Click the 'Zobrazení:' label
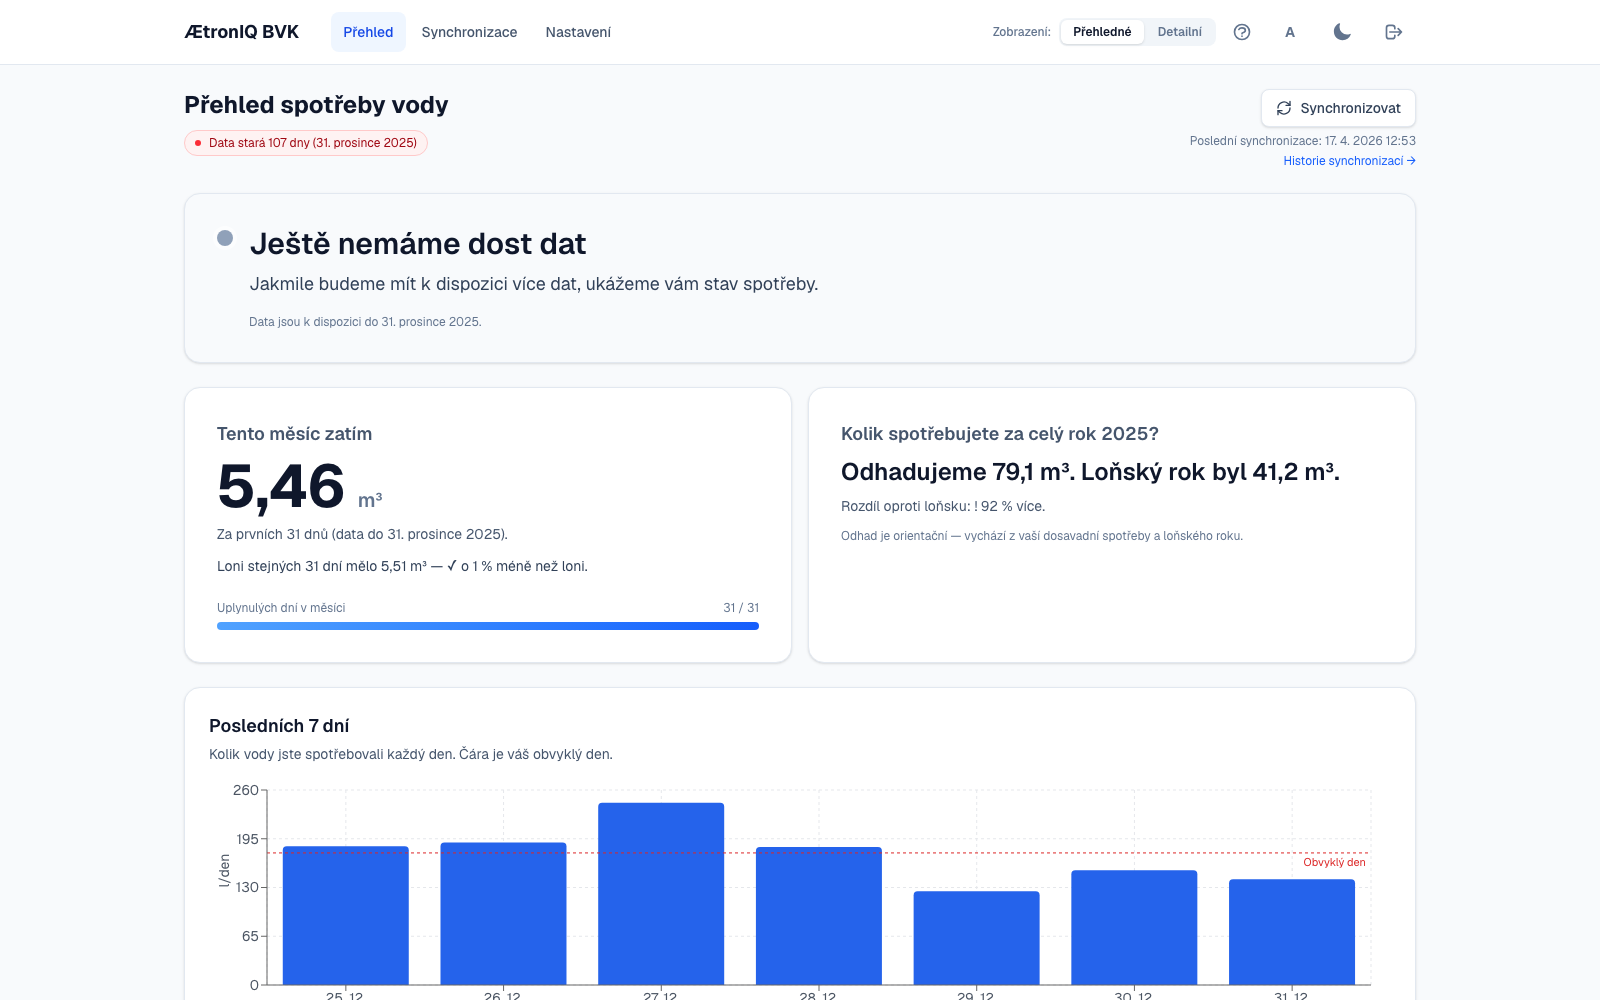 pos(1021,32)
